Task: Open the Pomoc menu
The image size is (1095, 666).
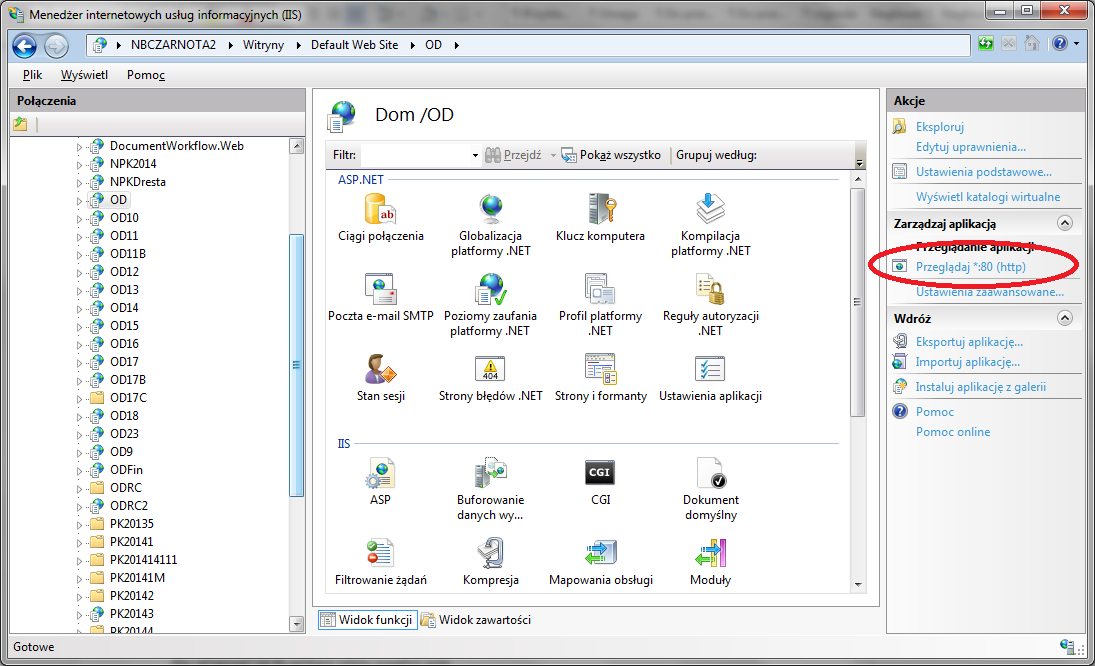Action: (146, 75)
